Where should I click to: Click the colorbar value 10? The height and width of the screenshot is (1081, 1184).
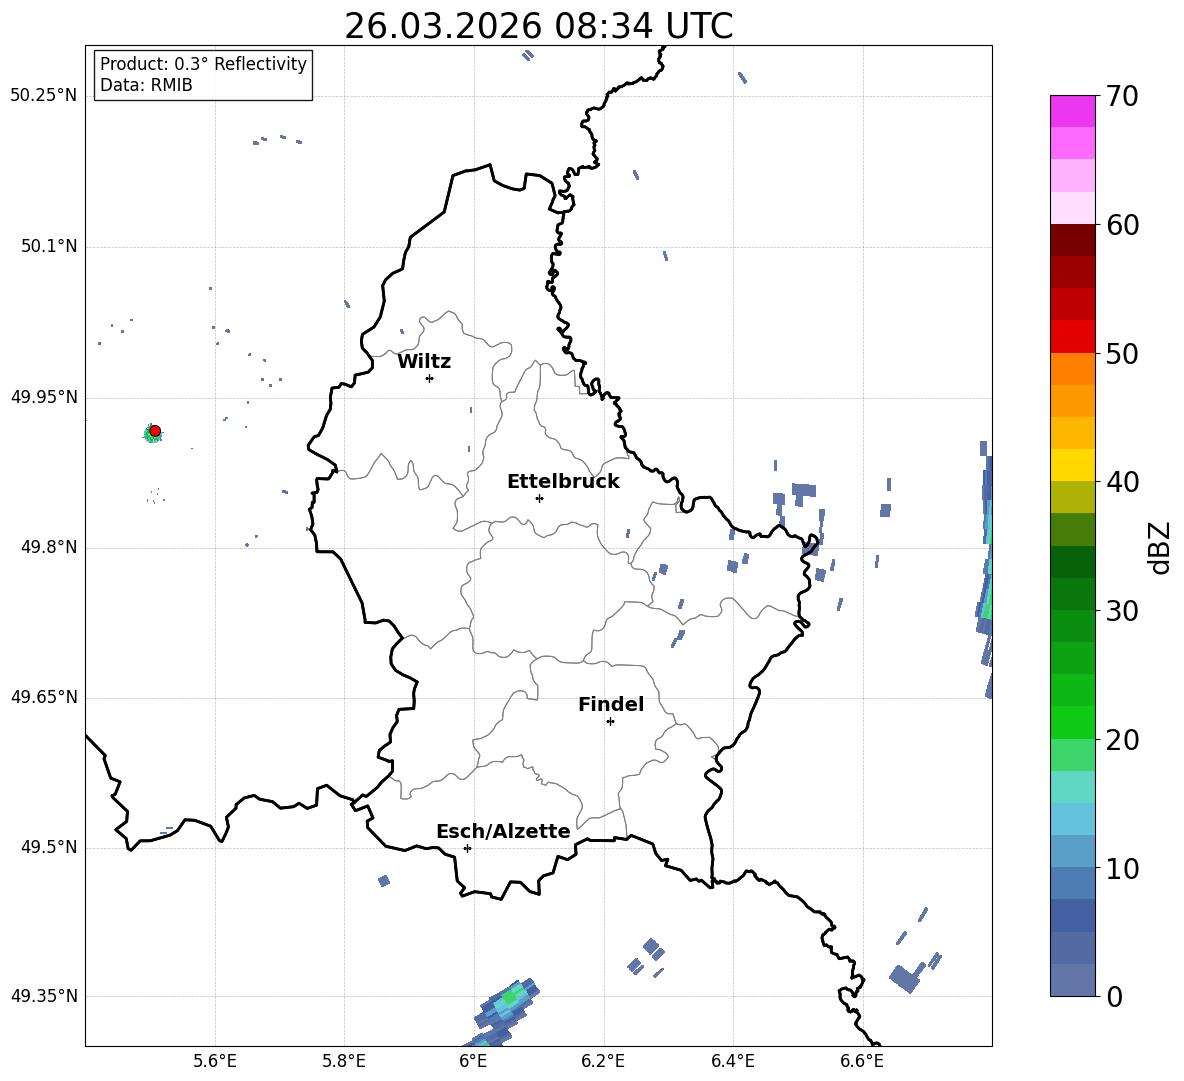[x=1121, y=868]
